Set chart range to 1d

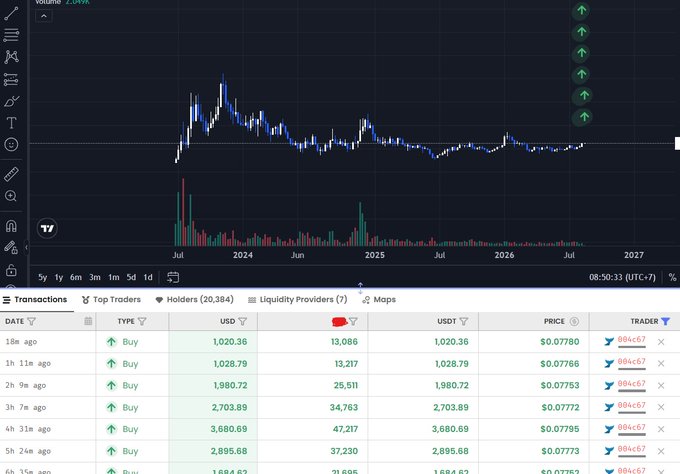[x=148, y=277]
